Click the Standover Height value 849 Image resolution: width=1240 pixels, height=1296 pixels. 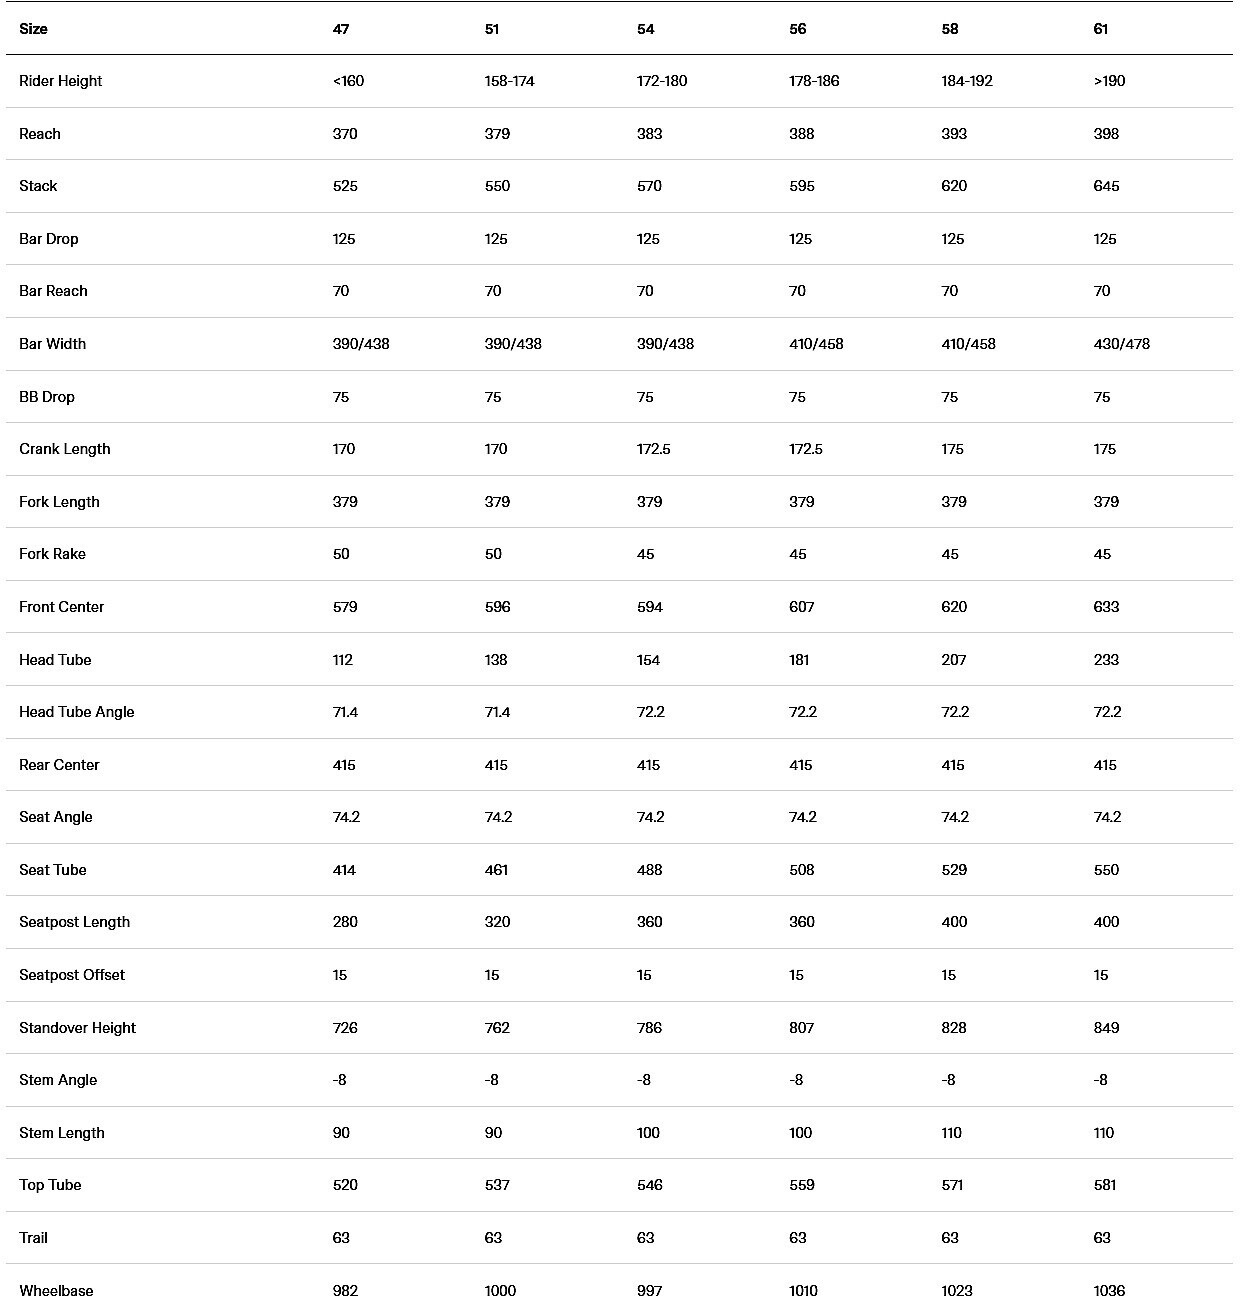click(1106, 1028)
